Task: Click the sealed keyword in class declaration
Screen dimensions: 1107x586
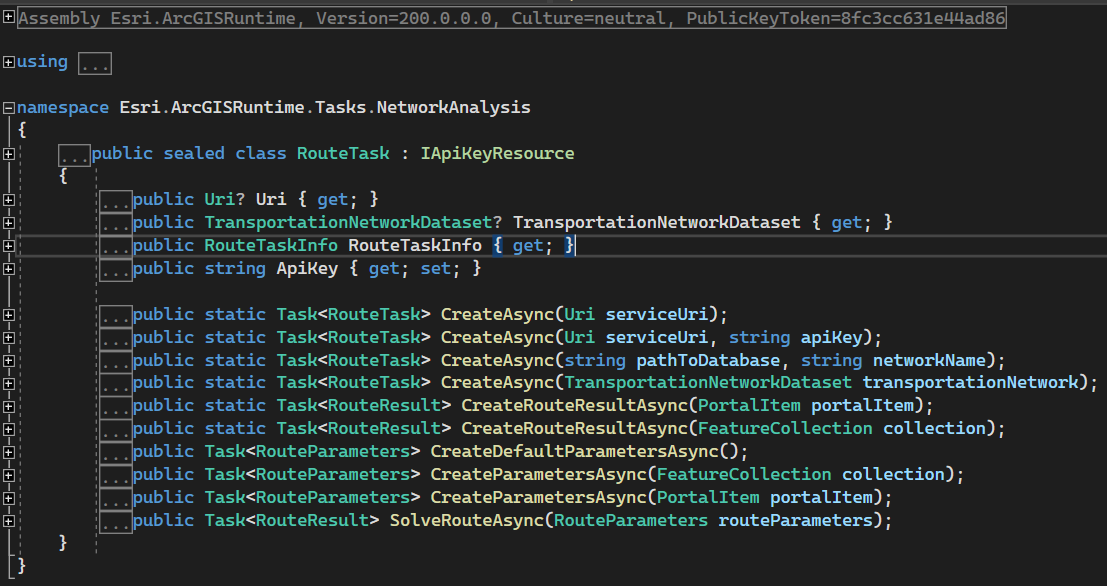Action: pos(194,153)
